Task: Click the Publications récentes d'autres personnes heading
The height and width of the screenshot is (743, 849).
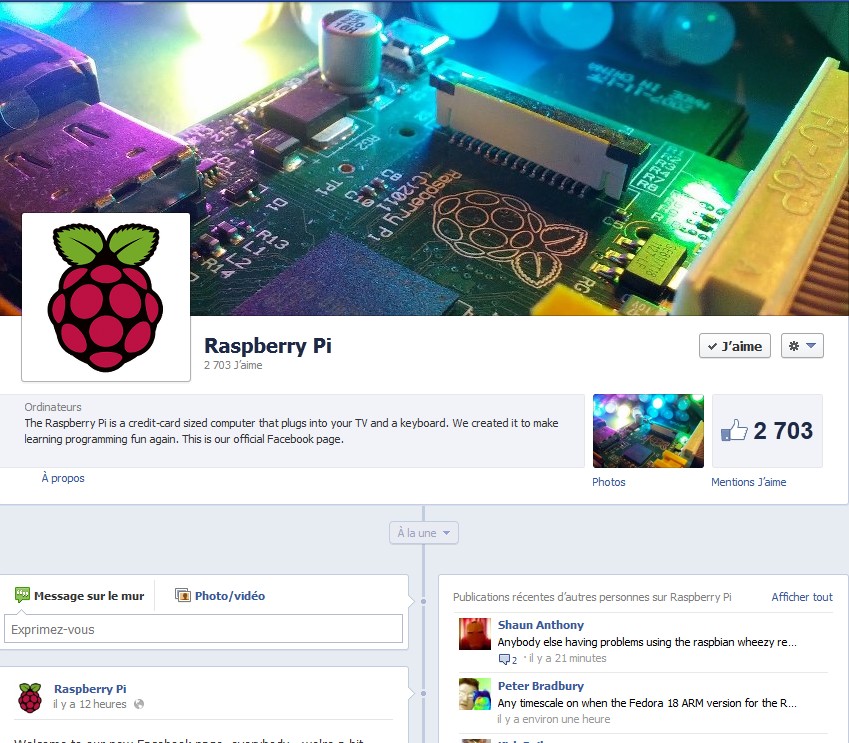Action: pyautogui.click(x=592, y=597)
